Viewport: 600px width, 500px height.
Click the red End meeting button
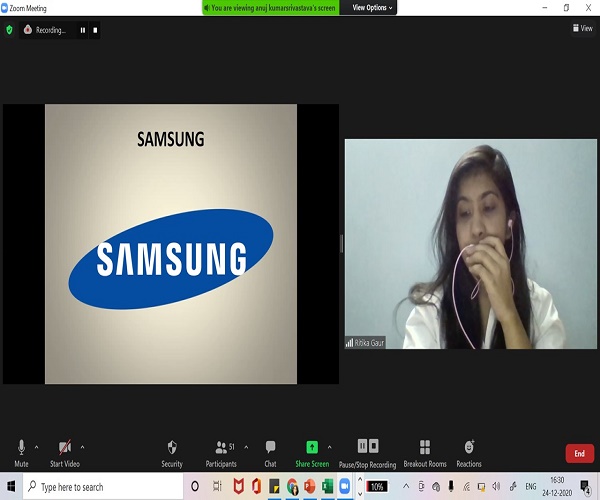pyautogui.click(x=579, y=453)
